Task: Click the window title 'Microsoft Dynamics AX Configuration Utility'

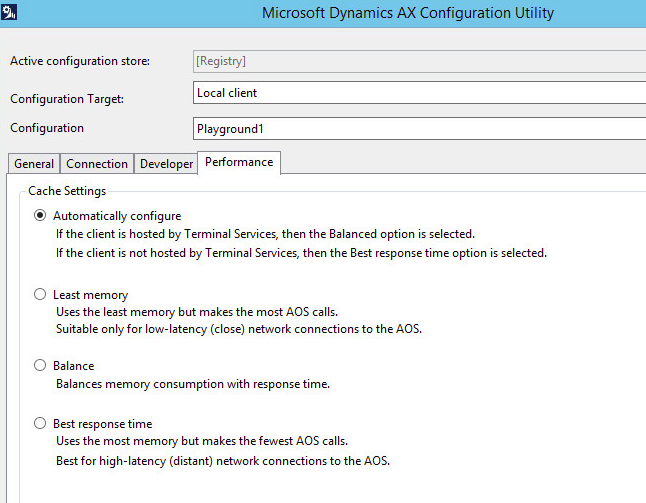Action: pos(408,13)
